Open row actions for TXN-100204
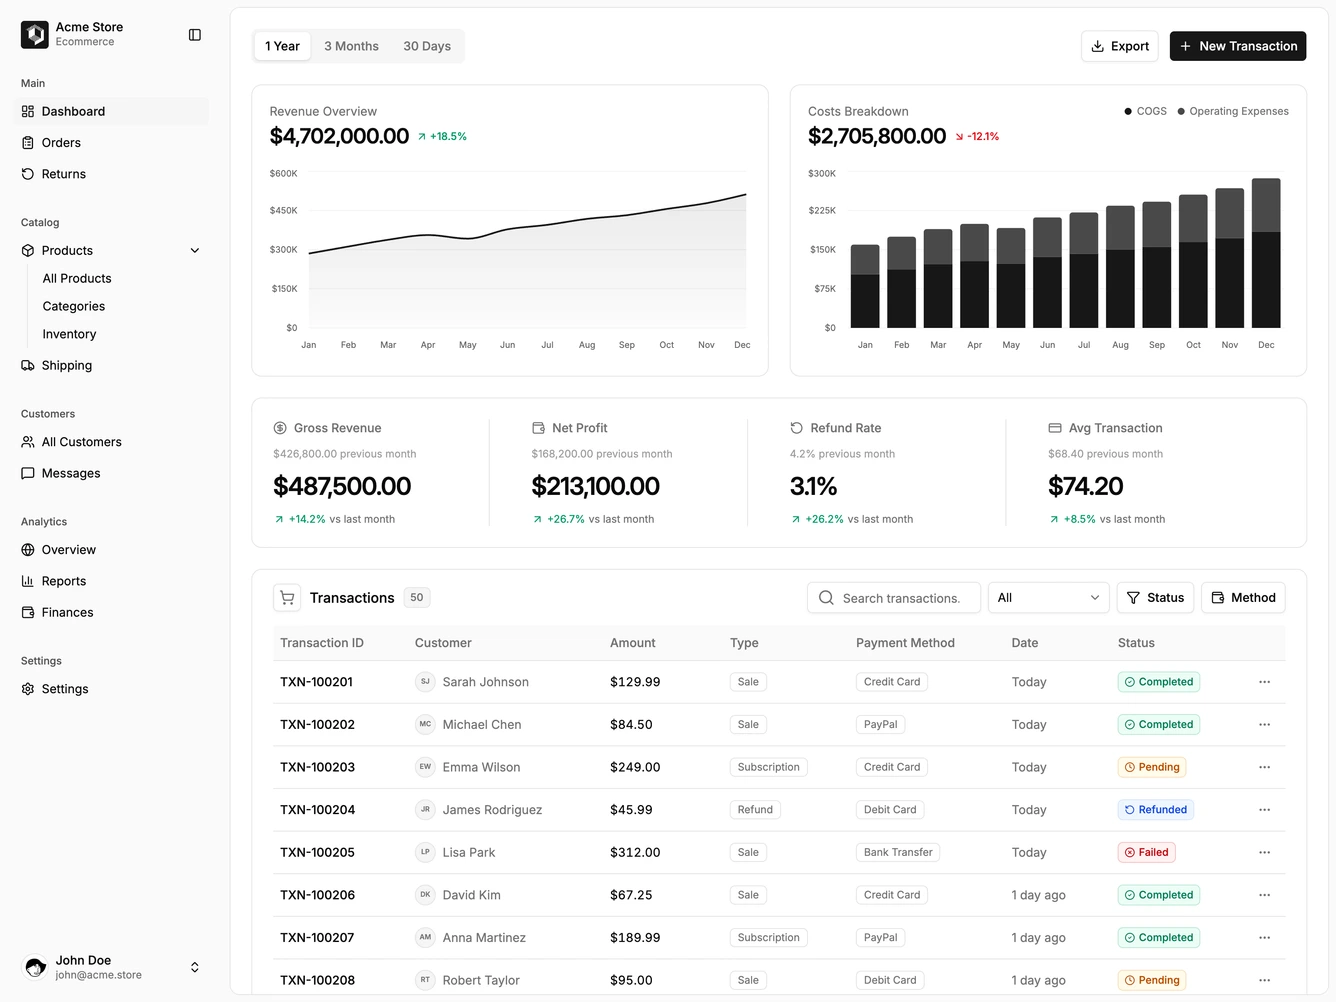This screenshot has width=1336, height=1002. pyautogui.click(x=1265, y=810)
